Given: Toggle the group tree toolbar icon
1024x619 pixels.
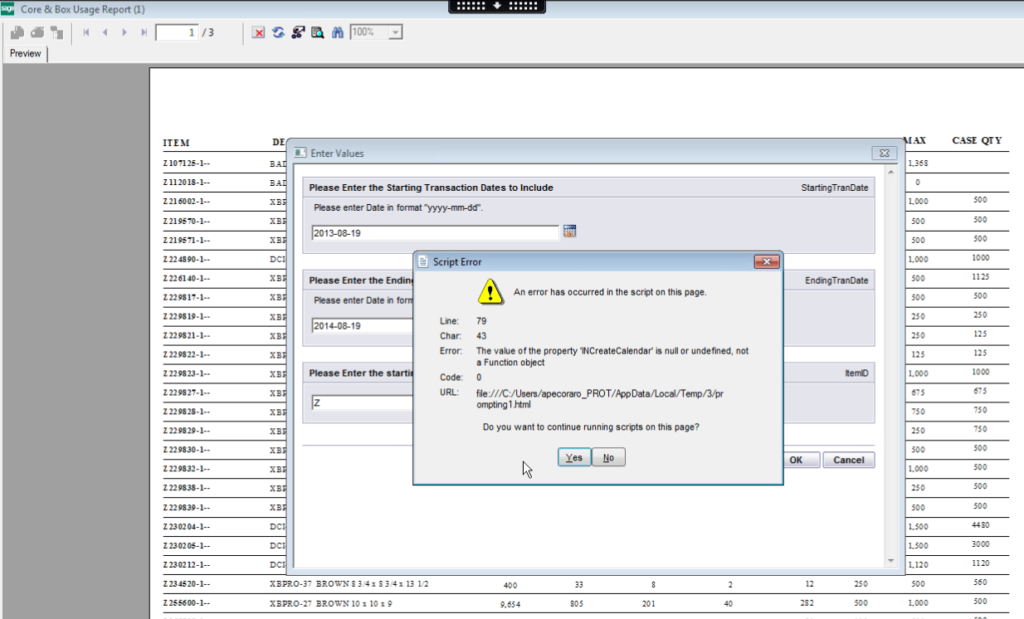Looking at the screenshot, I should tap(57, 32).
